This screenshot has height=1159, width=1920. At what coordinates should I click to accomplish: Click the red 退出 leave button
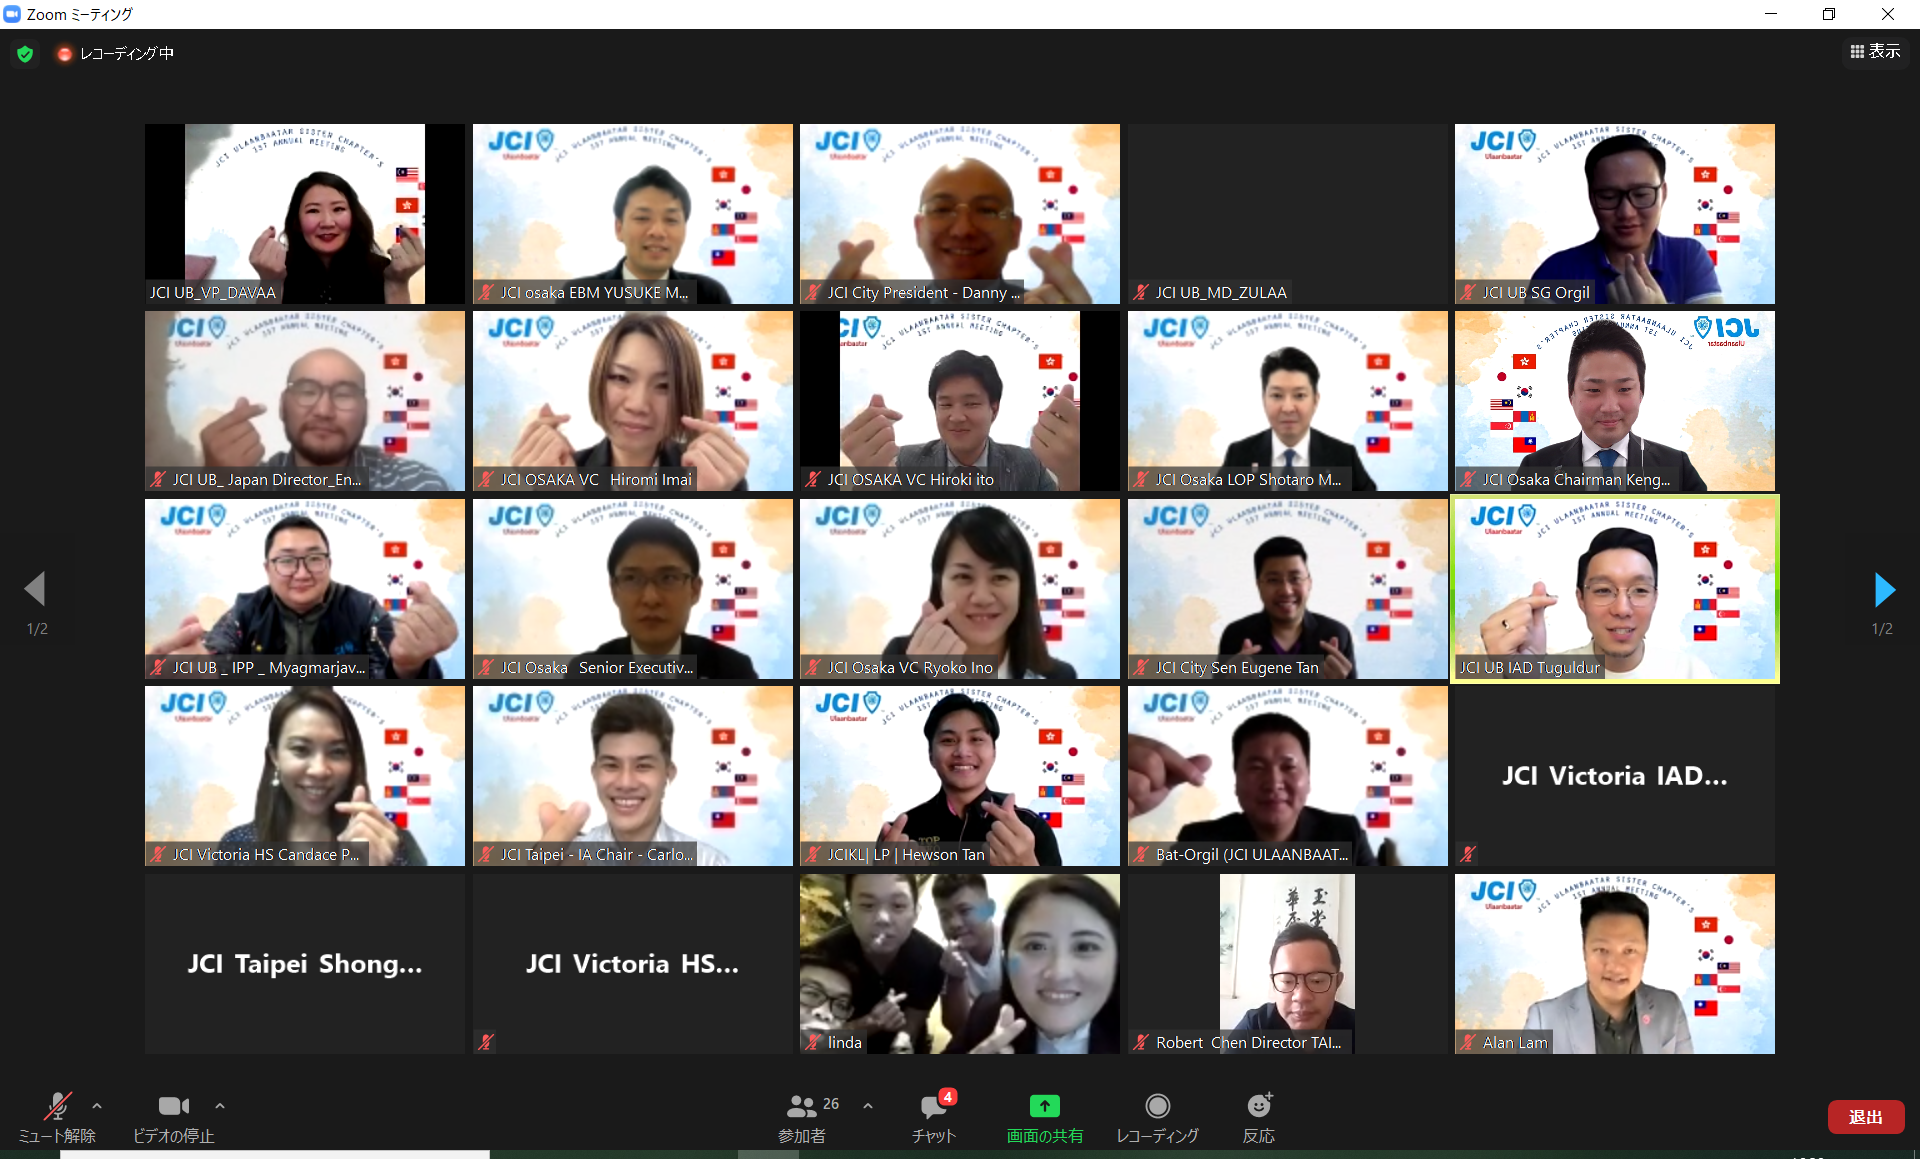[1865, 1117]
